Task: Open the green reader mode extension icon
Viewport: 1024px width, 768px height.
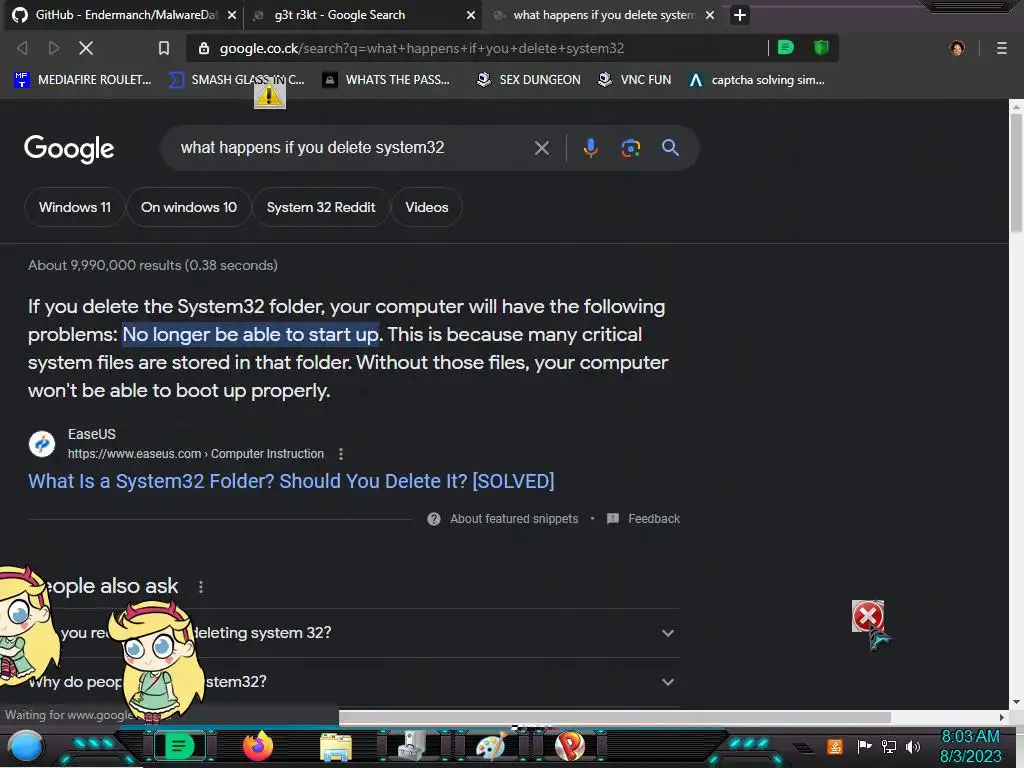Action: pos(786,48)
